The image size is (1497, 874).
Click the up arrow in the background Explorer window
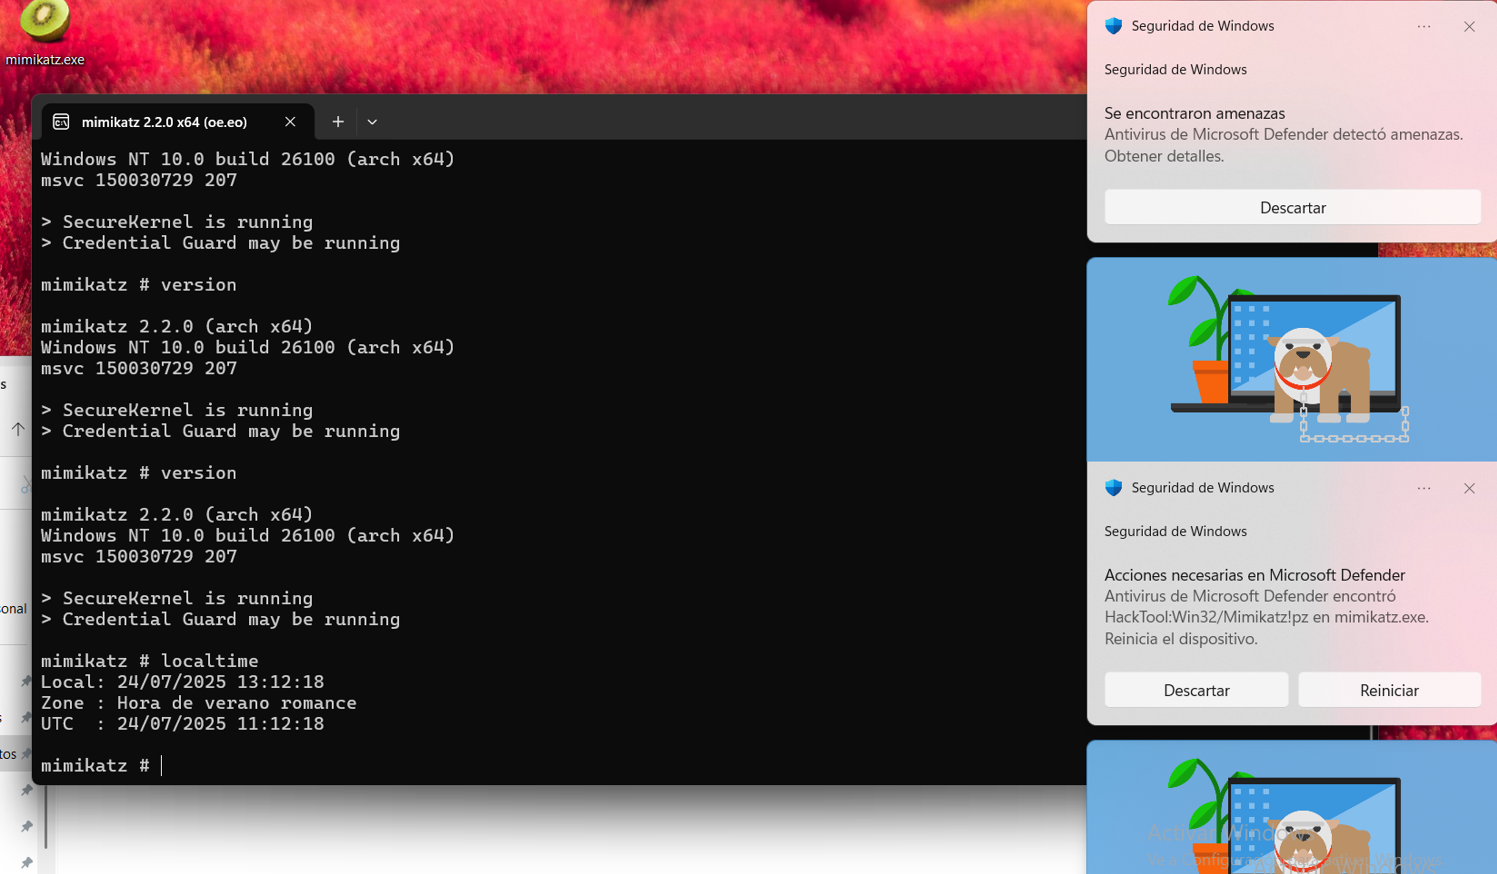(x=18, y=429)
